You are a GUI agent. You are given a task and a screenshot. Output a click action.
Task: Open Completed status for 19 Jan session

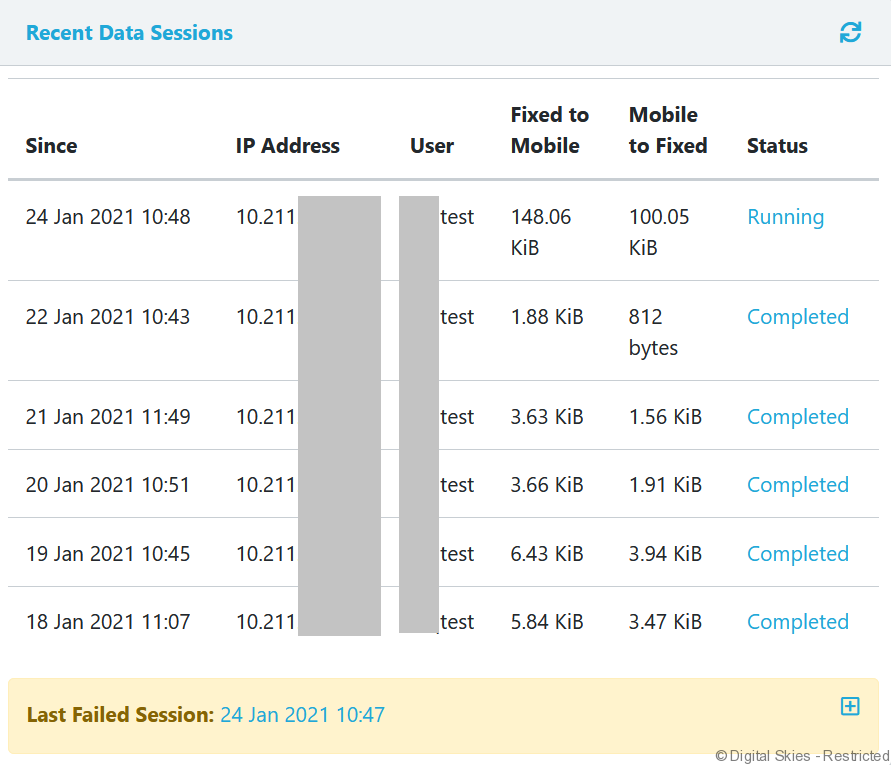click(x=797, y=554)
